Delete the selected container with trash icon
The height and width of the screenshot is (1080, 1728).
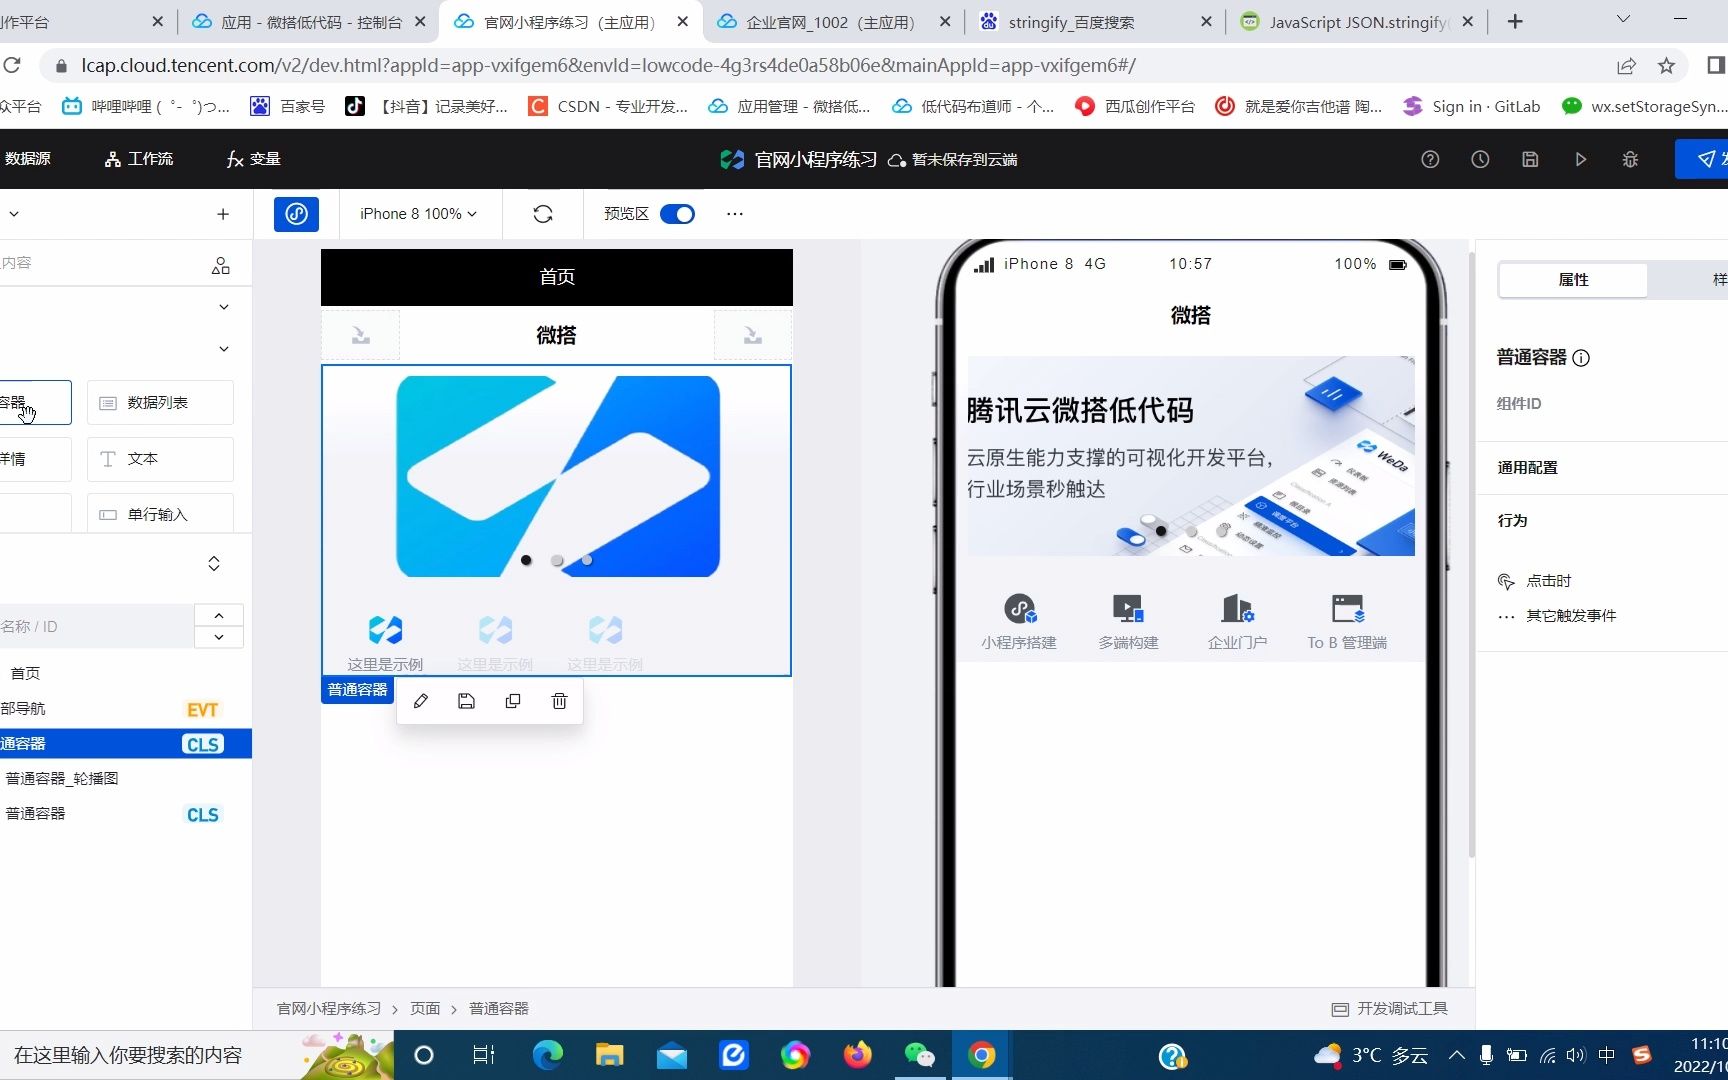click(559, 701)
